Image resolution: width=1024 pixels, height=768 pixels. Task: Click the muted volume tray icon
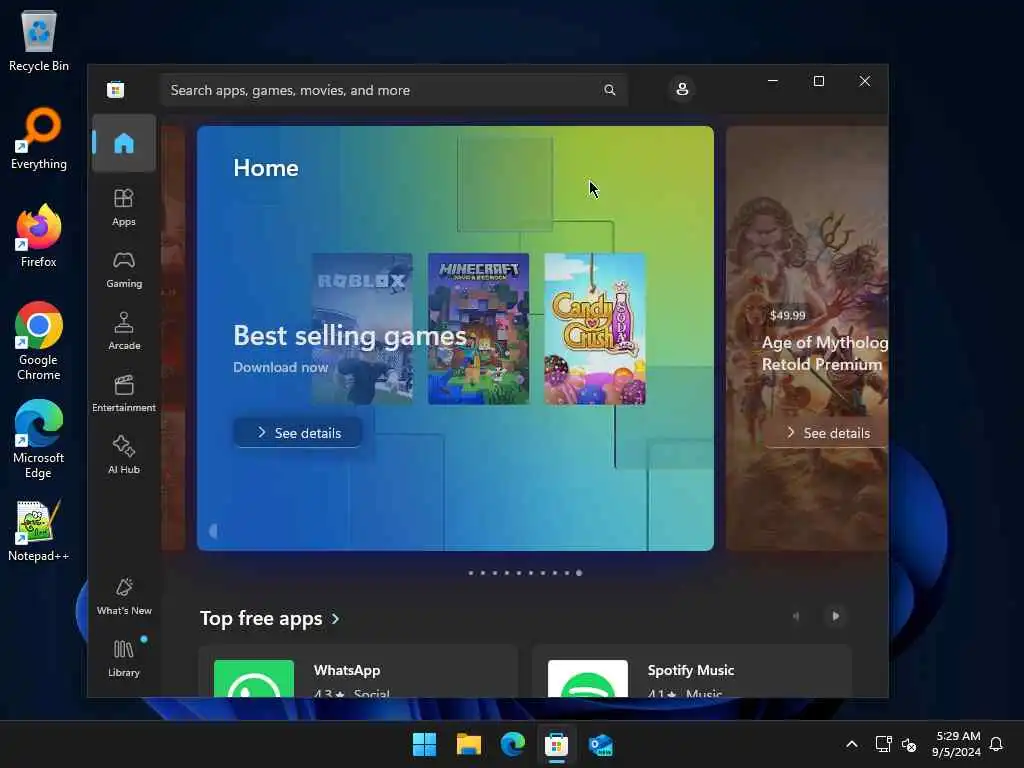(908, 744)
